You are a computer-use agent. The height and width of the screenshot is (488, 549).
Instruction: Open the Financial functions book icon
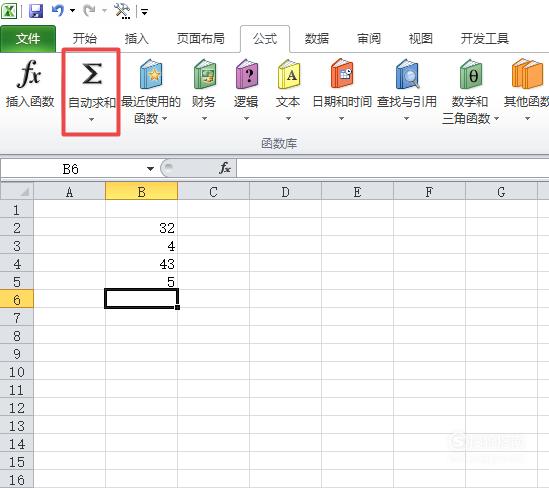click(x=204, y=74)
